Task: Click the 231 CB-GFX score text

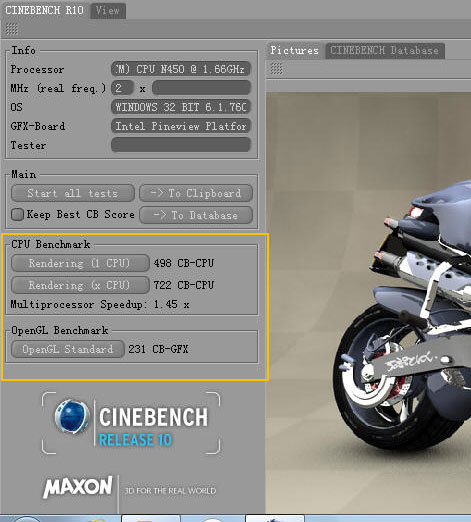Action: 158,349
